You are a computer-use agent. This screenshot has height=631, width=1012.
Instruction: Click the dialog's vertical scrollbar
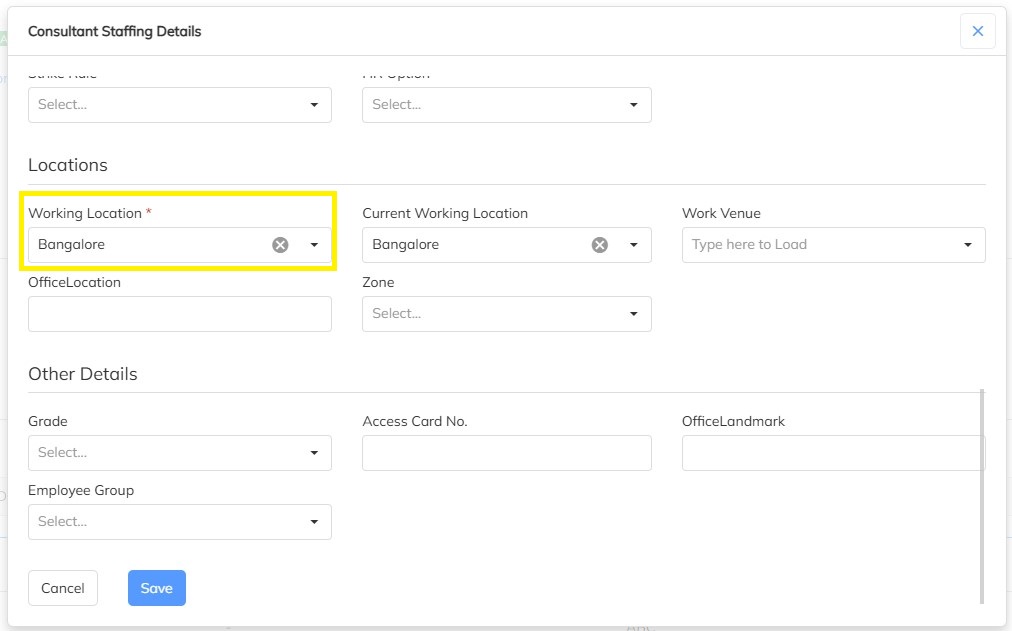[982, 495]
